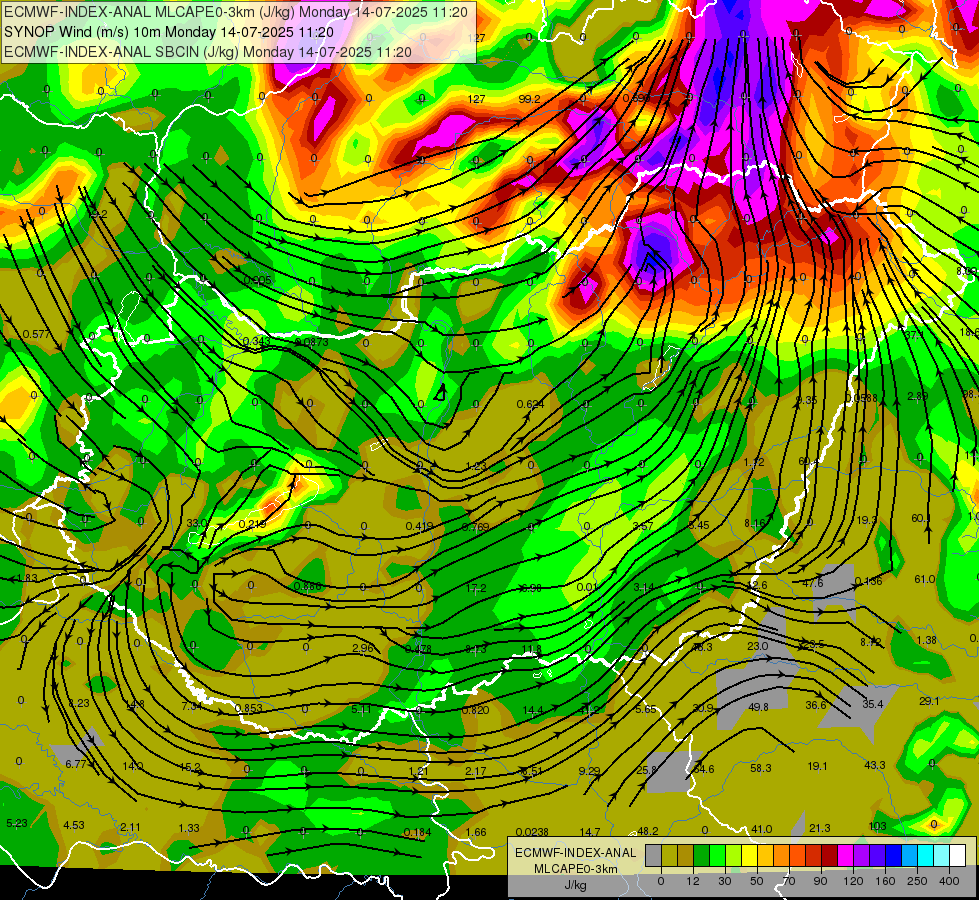
Task: Click the legend tick label 250
Action: coord(917,881)
